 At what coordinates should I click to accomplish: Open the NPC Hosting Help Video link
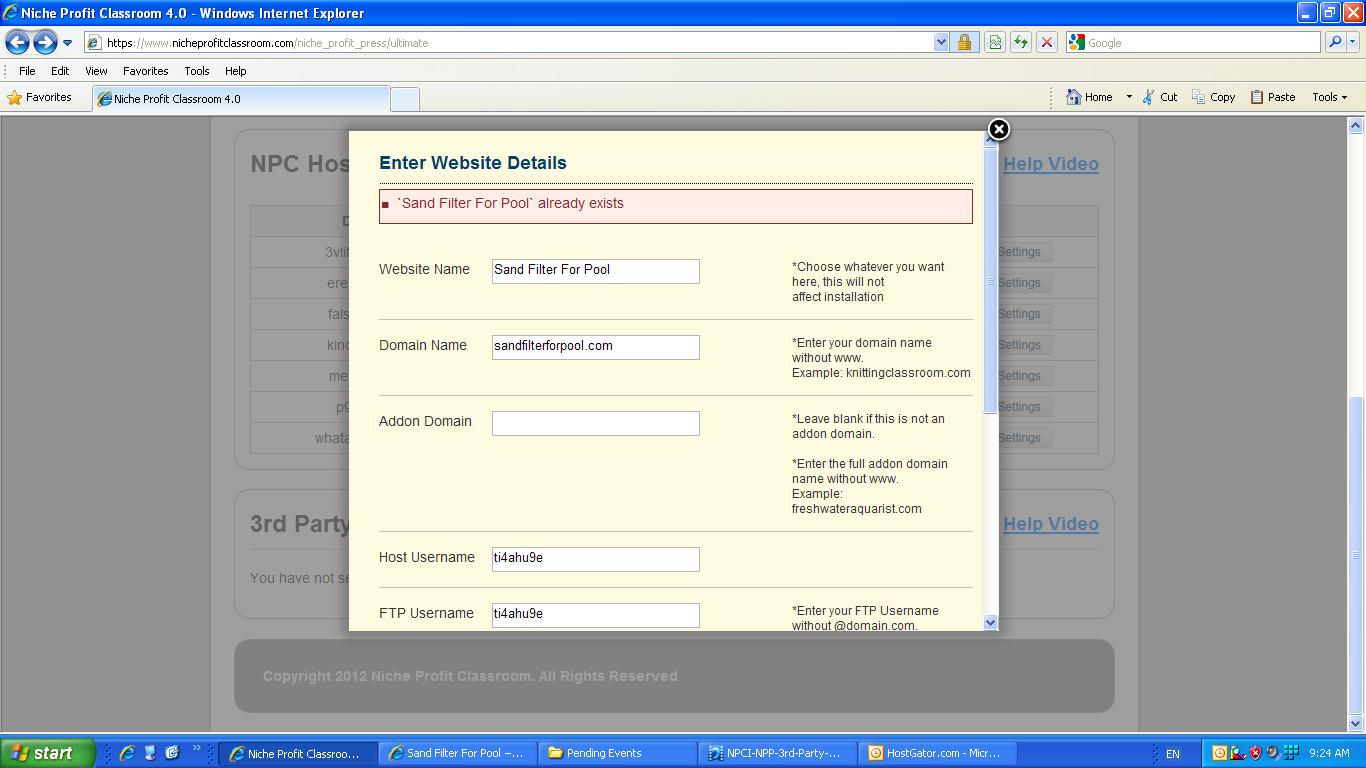point(1050,164)
